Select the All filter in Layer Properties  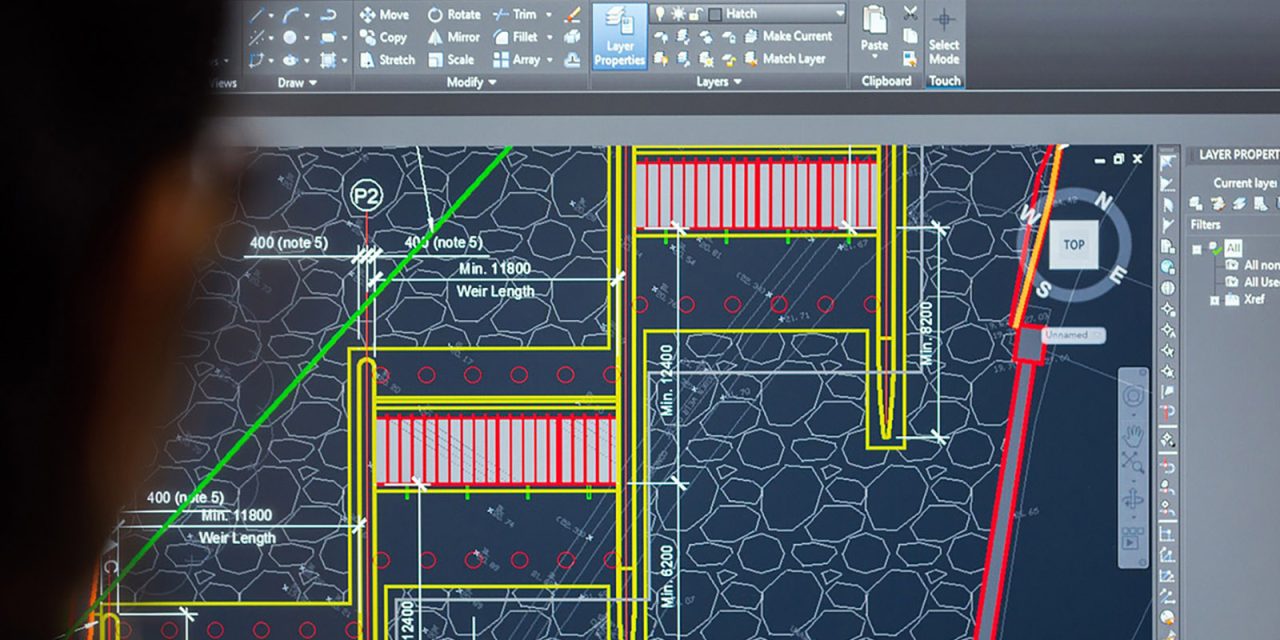pos(1232,248)
